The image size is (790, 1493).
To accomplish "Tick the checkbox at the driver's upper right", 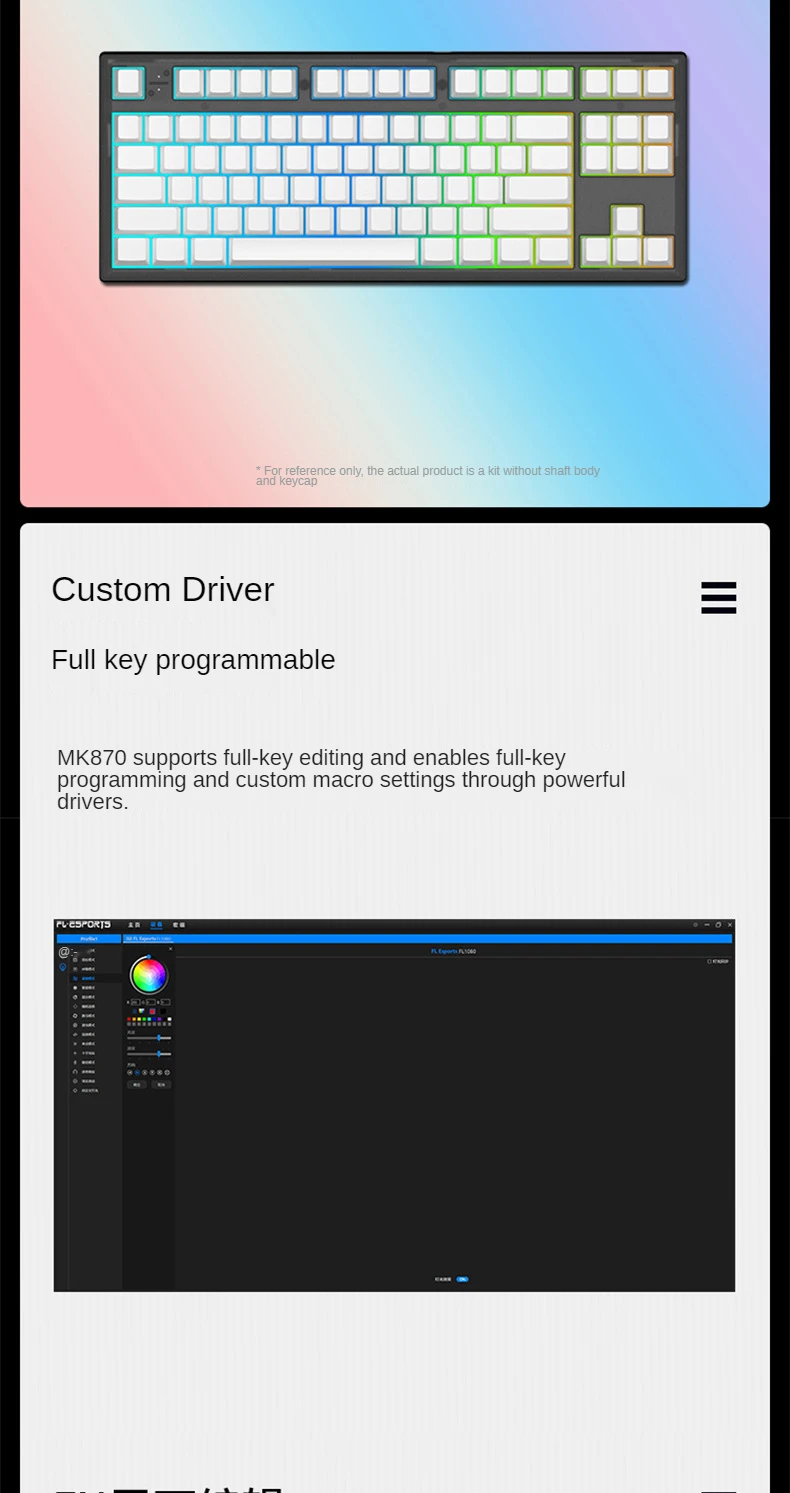I will pyautogui.click(x=709, y=961).
